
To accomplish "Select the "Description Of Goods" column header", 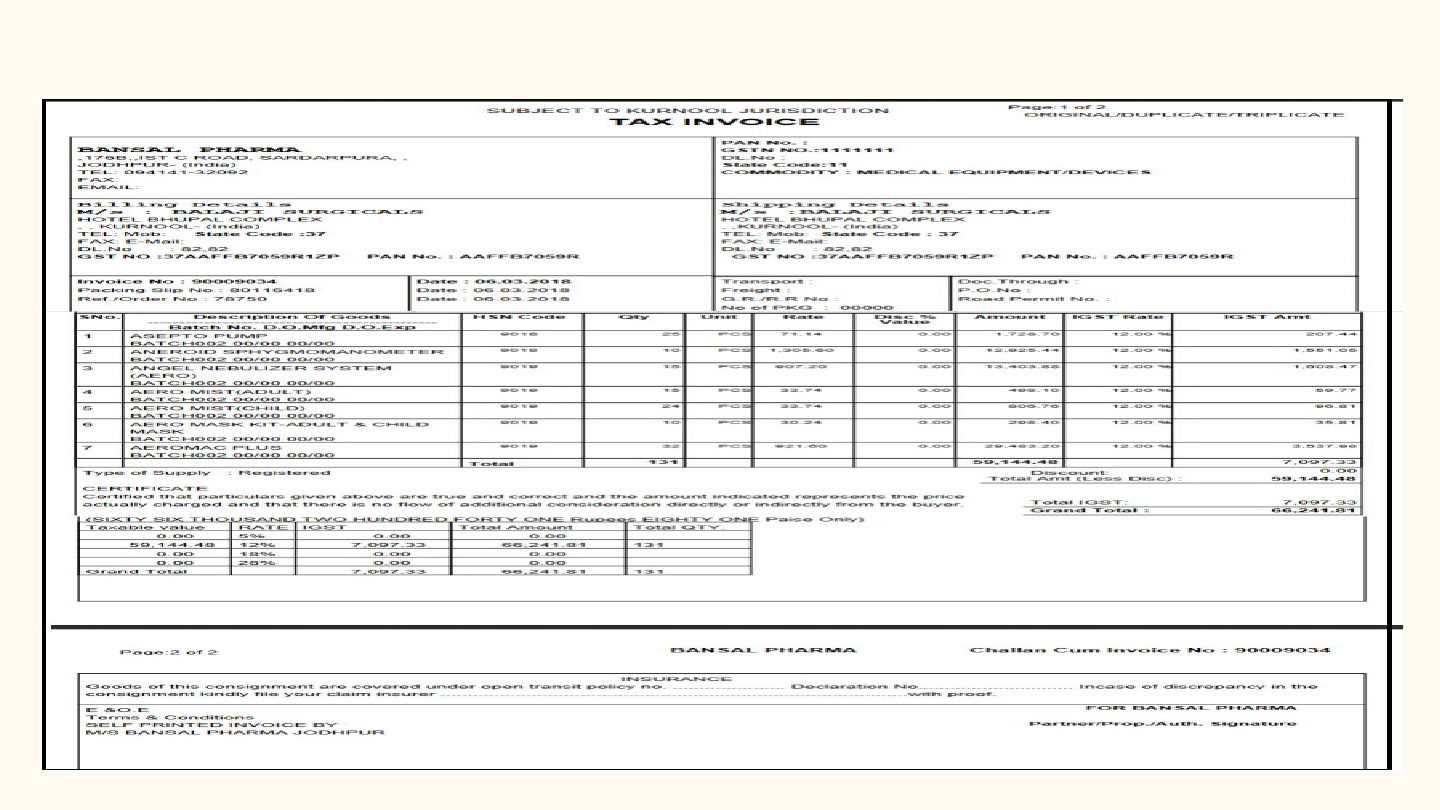I will coord(292,317).
